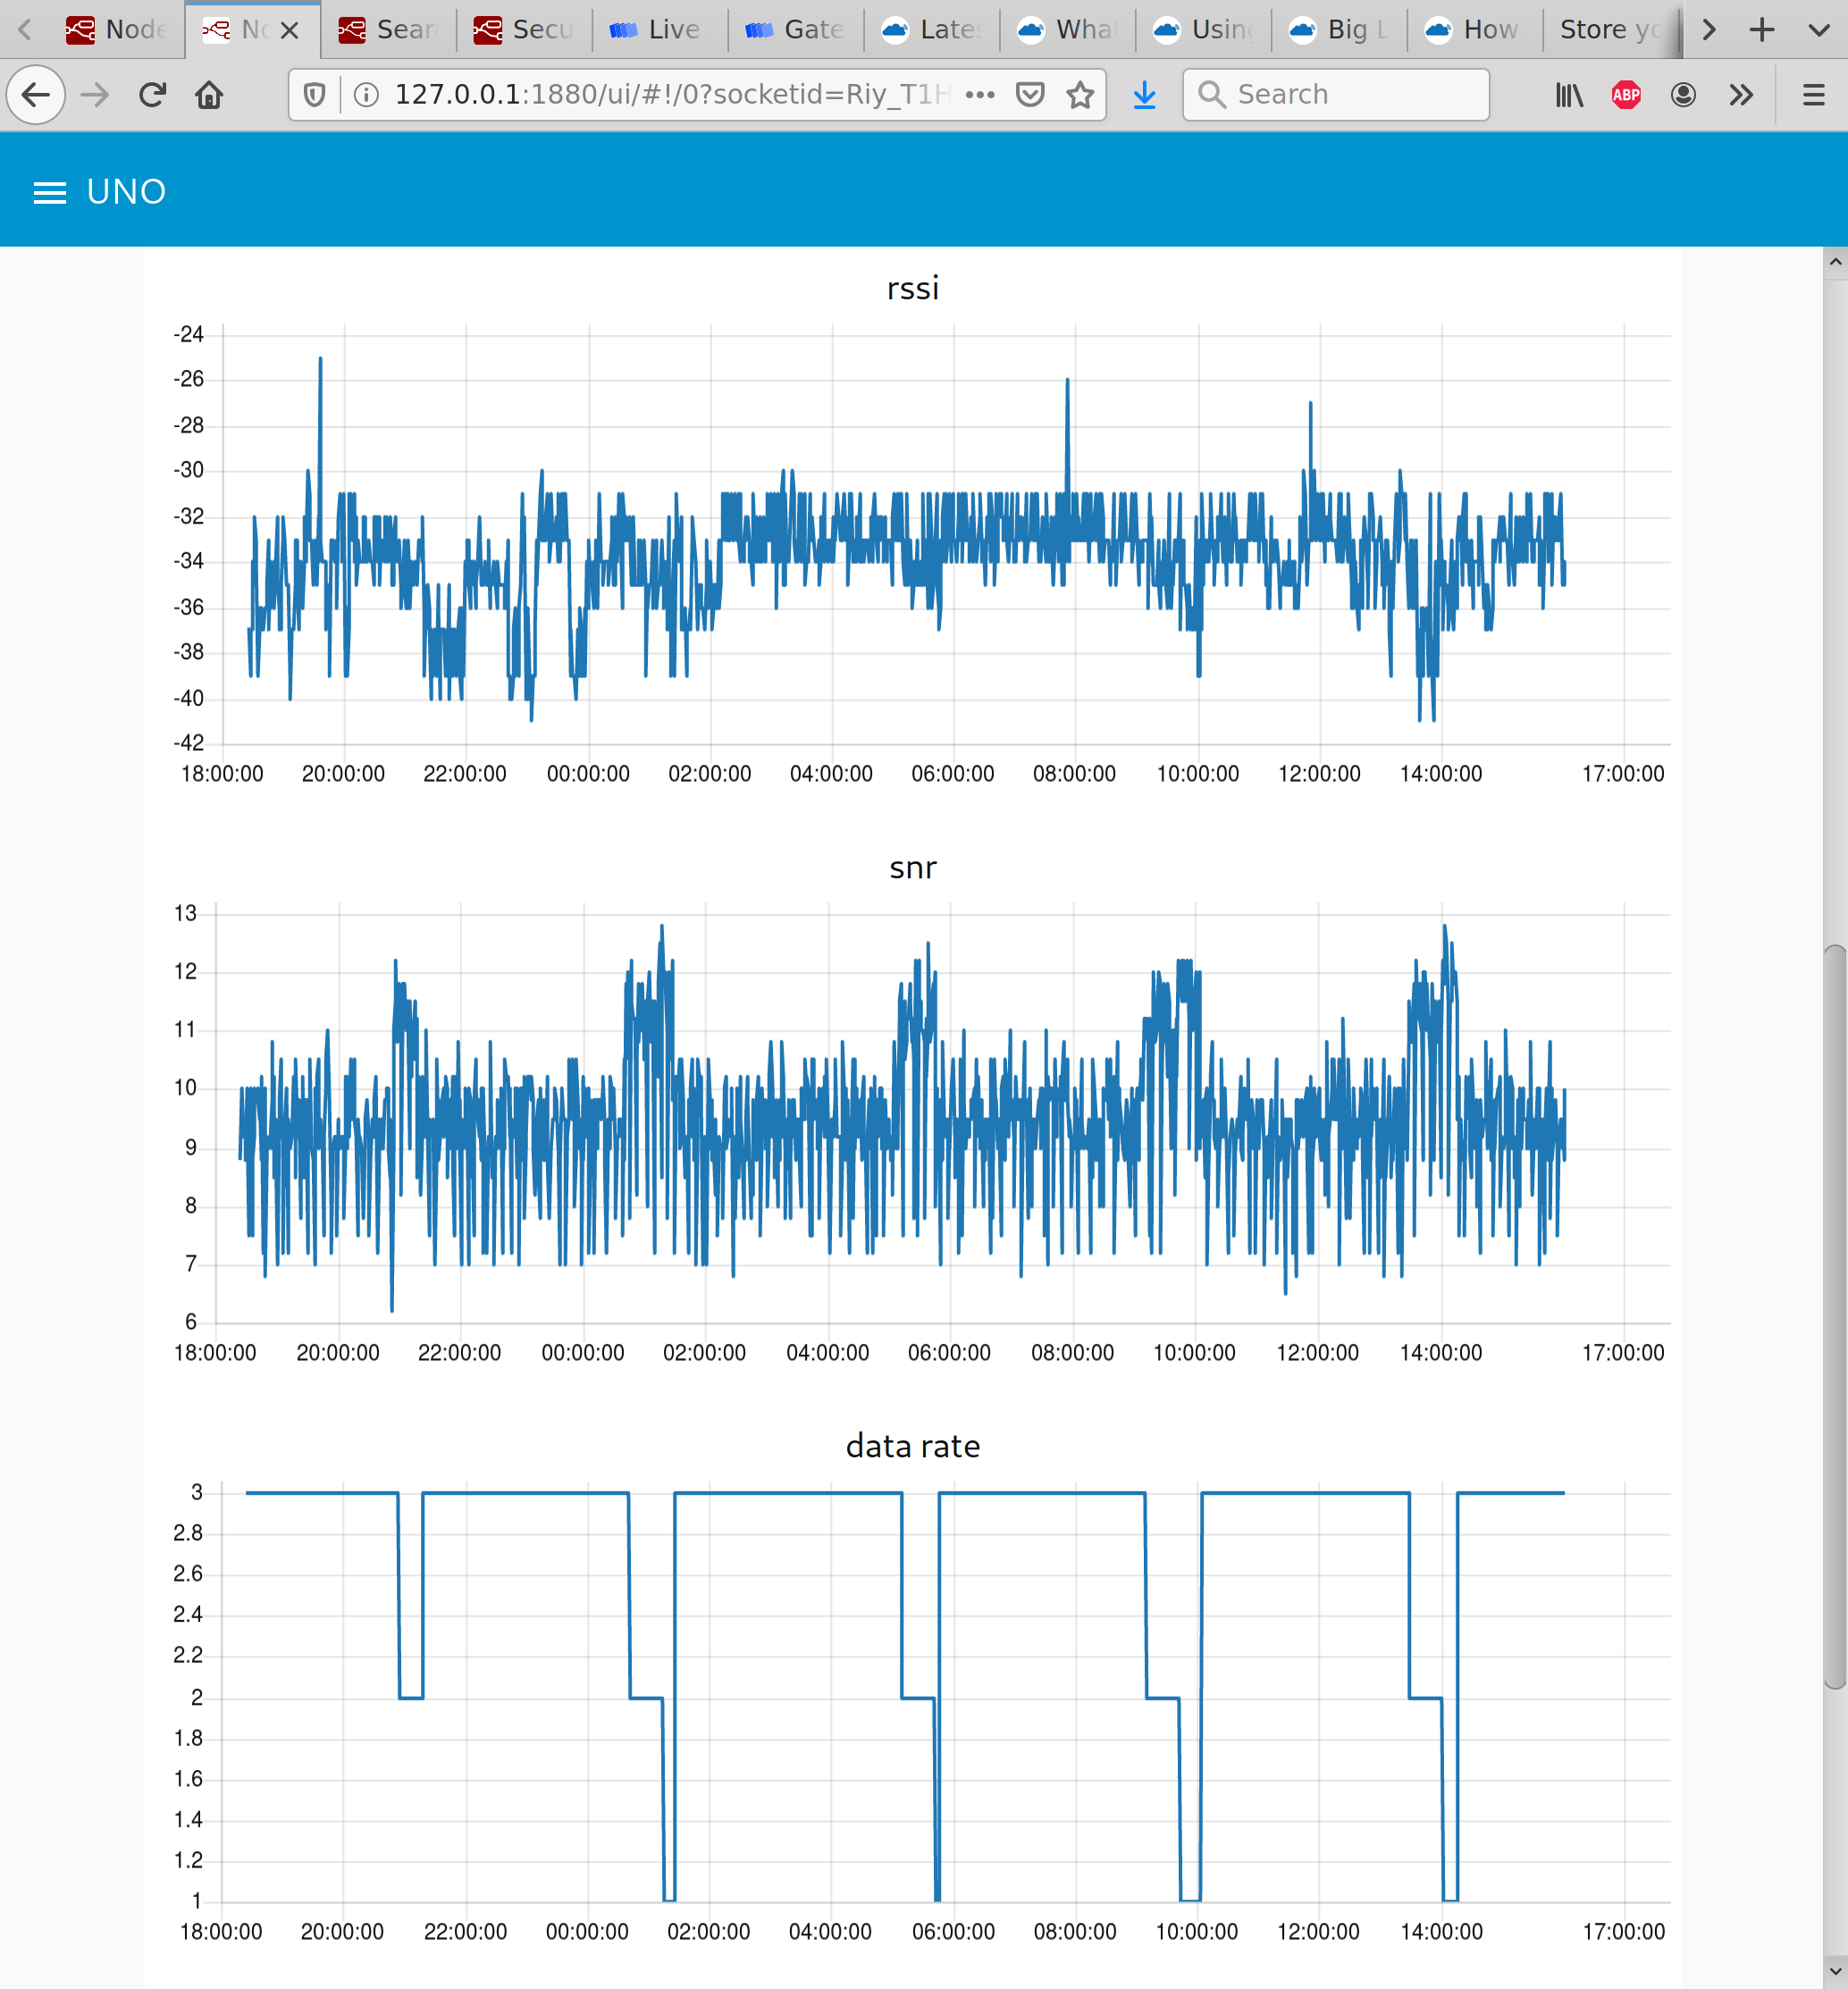View downloads with the download arrow icon

pyautogui.click(x=1144, y=94)
